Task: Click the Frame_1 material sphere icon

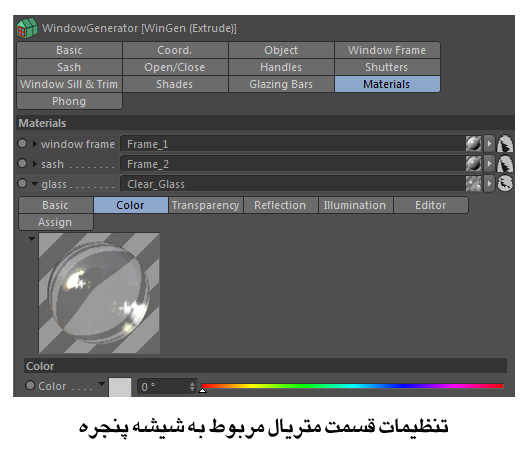Action: [x=473, y=144]
